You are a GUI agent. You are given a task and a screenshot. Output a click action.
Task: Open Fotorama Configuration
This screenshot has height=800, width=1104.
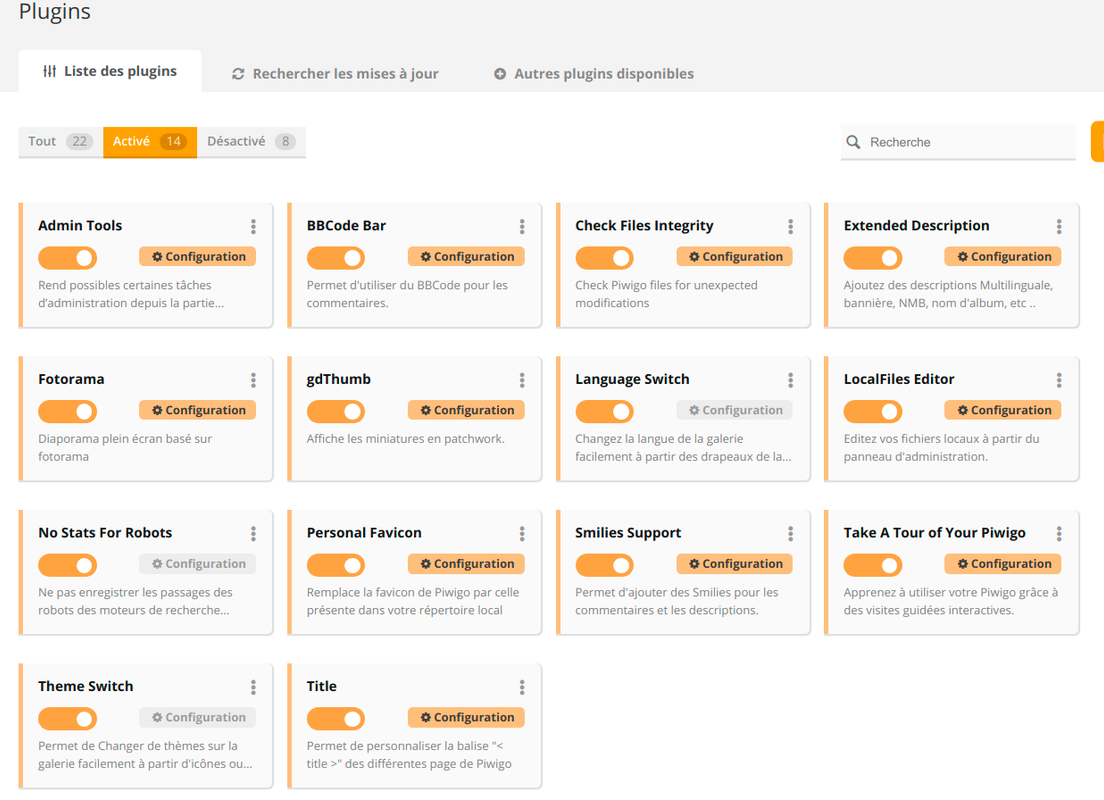pos(198,410)
